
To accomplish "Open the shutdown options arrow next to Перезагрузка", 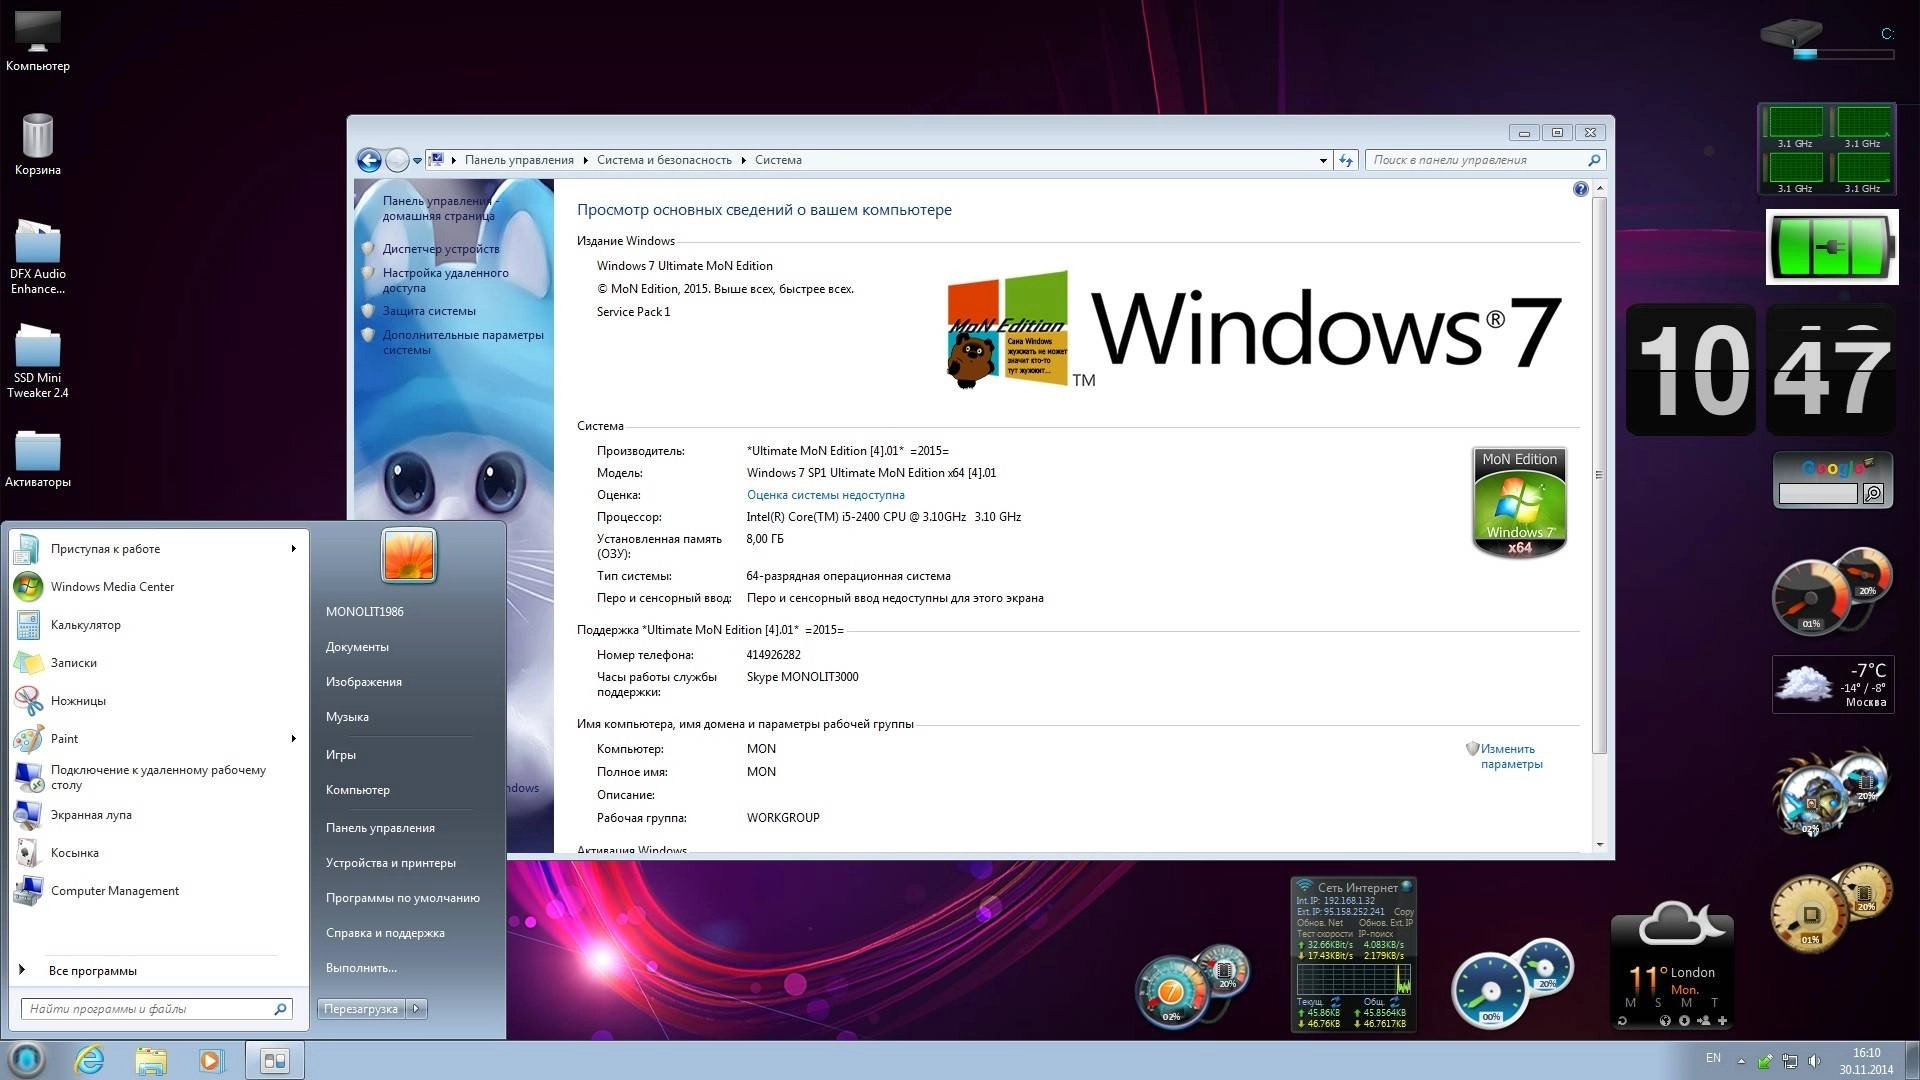I will point(417,1009).
